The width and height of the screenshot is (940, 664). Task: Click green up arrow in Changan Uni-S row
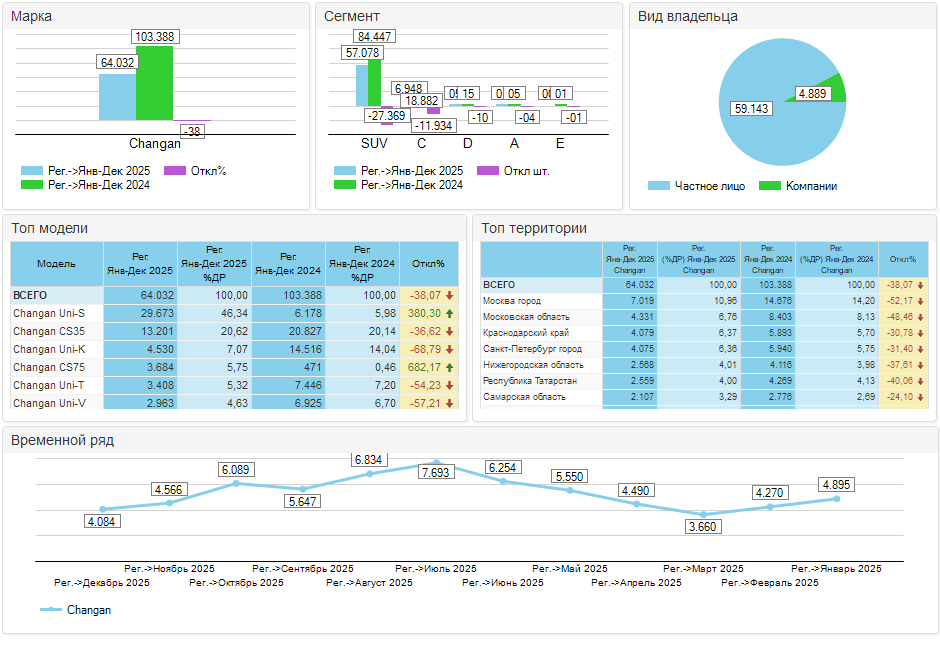pos(450,313)
